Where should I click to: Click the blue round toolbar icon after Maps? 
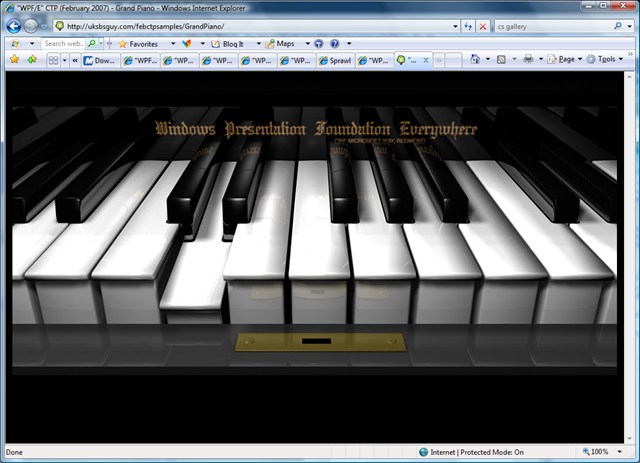[319, 44]
